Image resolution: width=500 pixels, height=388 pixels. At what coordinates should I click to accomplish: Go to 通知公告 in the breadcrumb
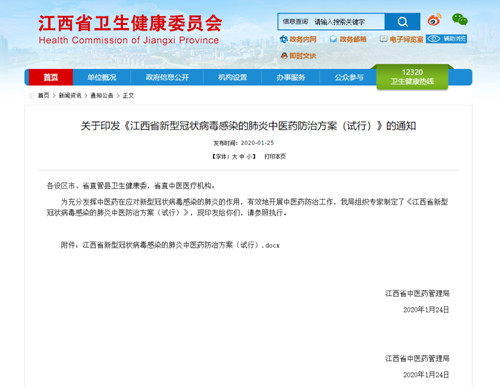point(102,96)
